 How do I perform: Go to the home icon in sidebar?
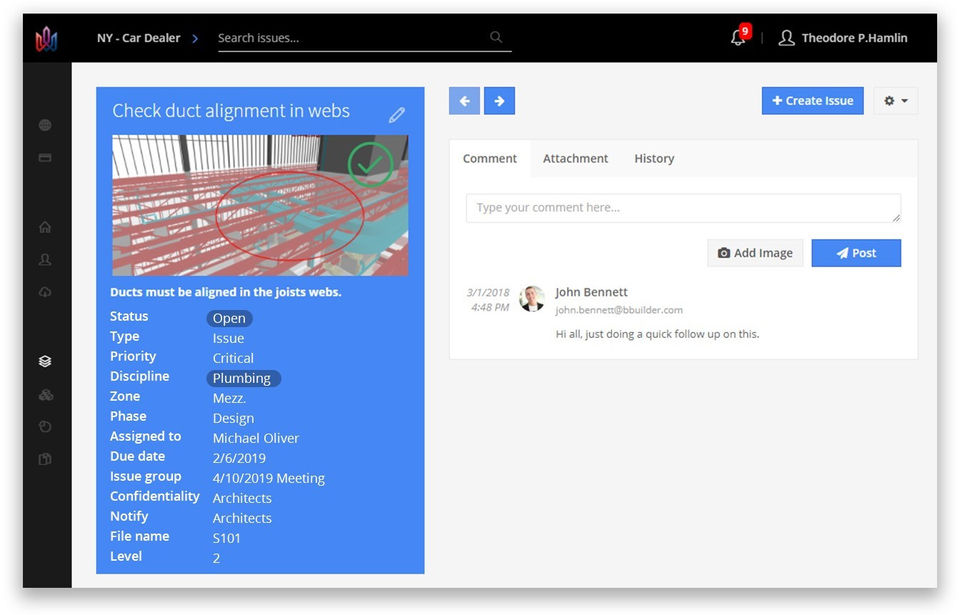[45, 227]
